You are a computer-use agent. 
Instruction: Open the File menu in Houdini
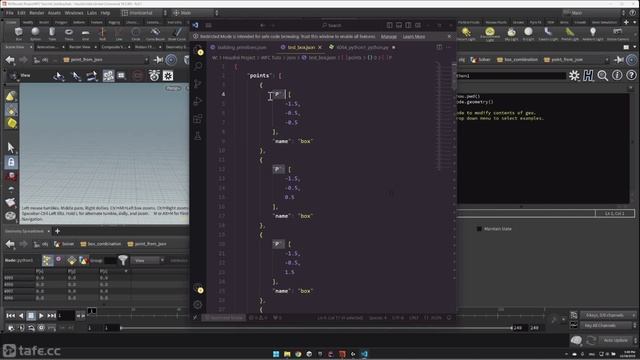[9, 13]
